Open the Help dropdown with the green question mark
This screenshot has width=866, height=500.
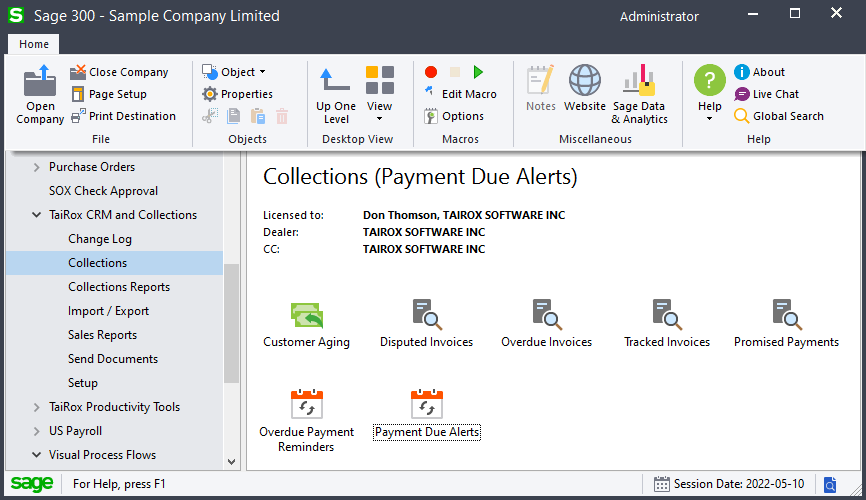tap(710, 94)
